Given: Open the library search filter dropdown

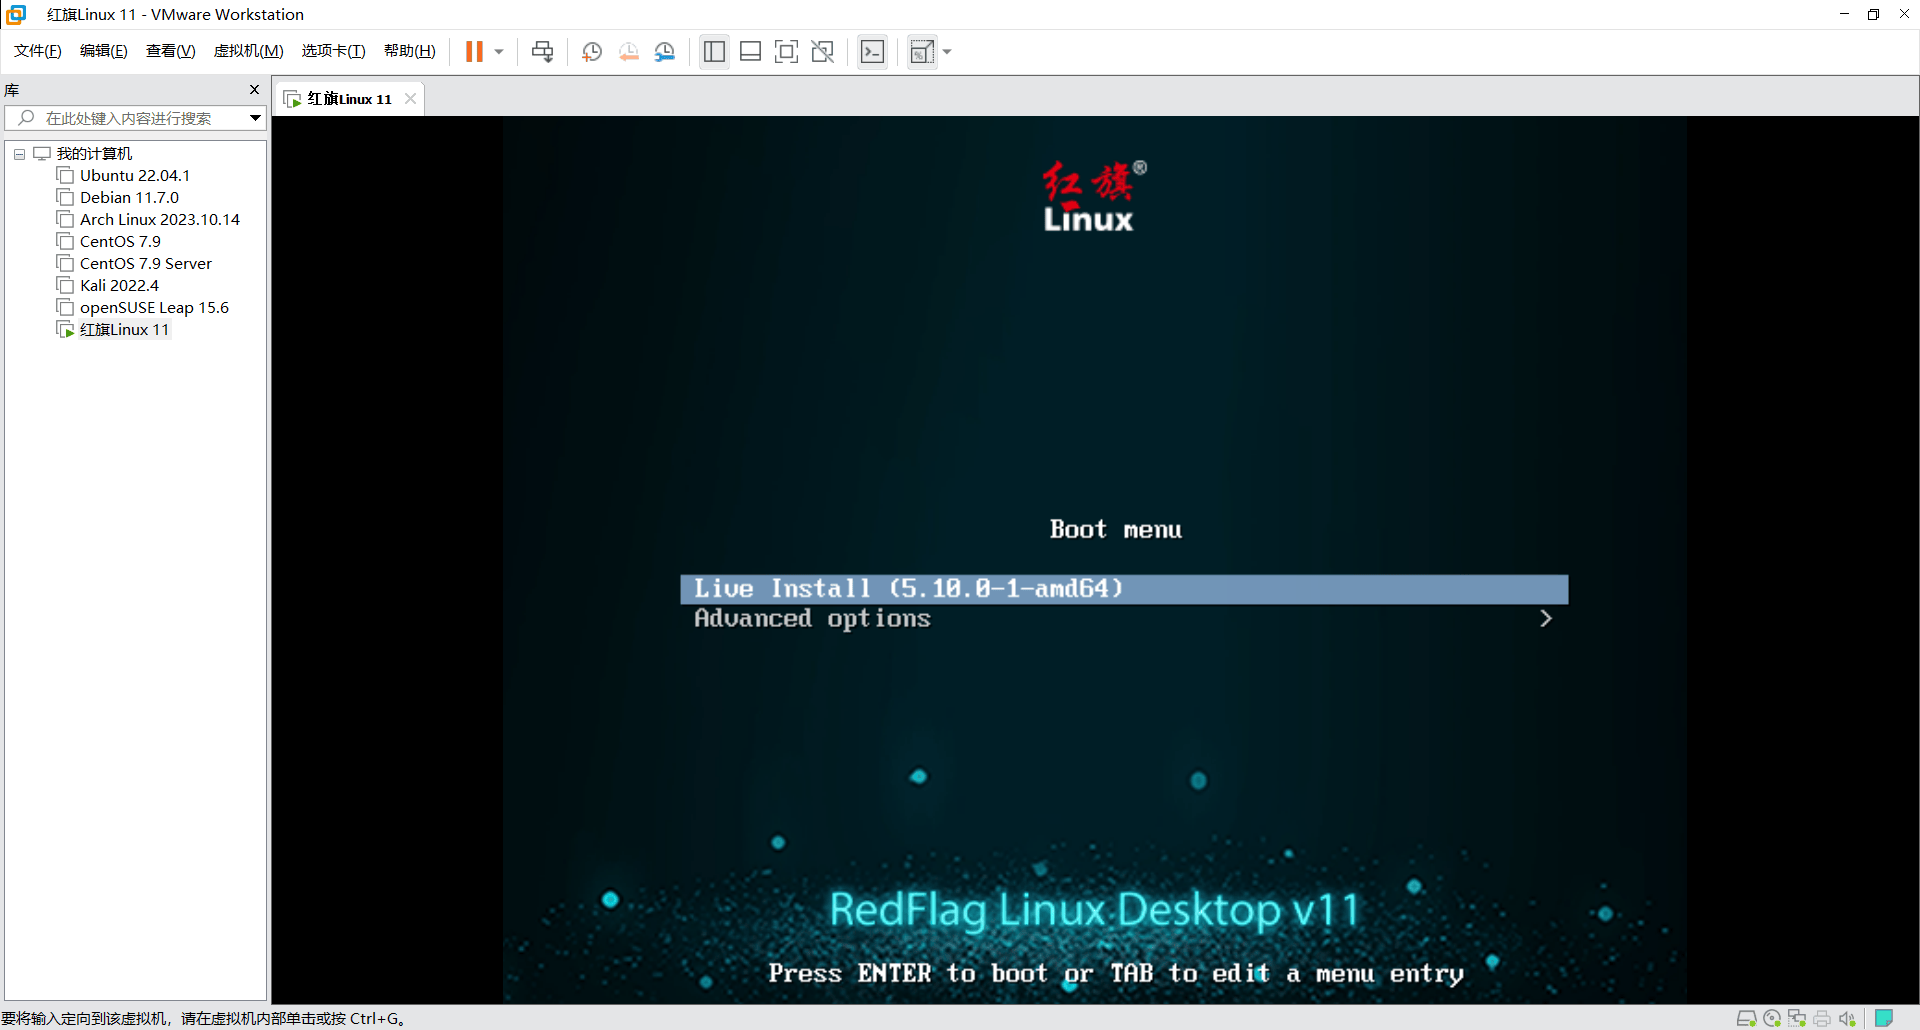Looking at the screenshot, I should pos(255,118).
